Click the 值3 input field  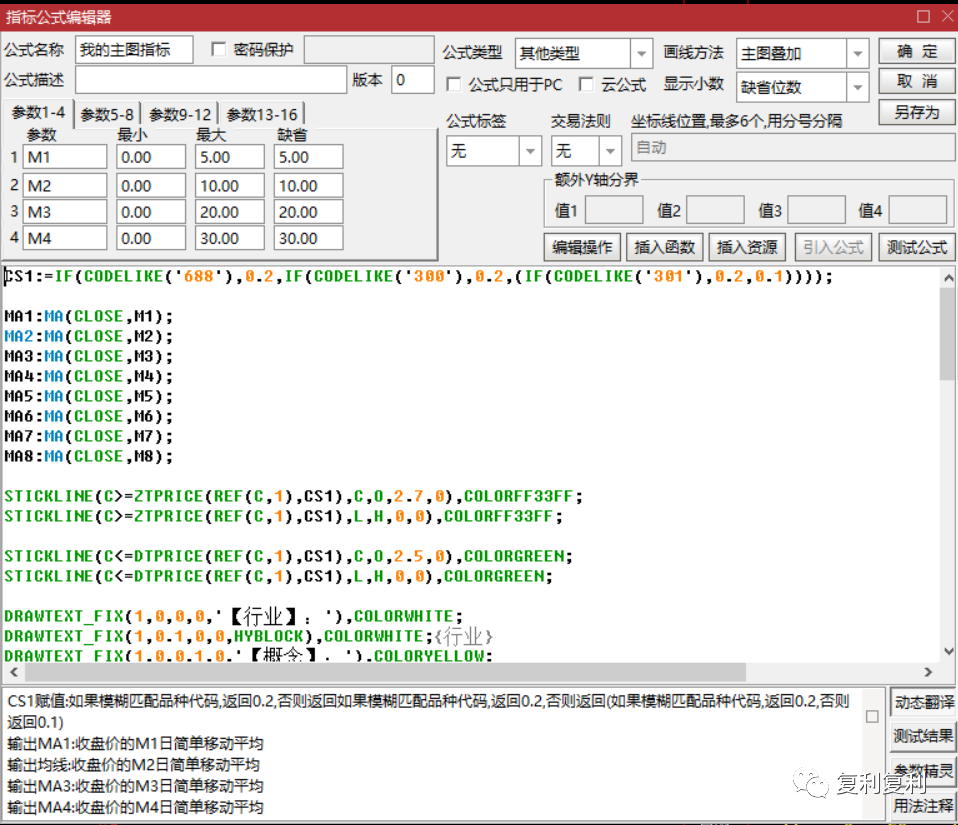pyautogui.click(x=817, y=210)
